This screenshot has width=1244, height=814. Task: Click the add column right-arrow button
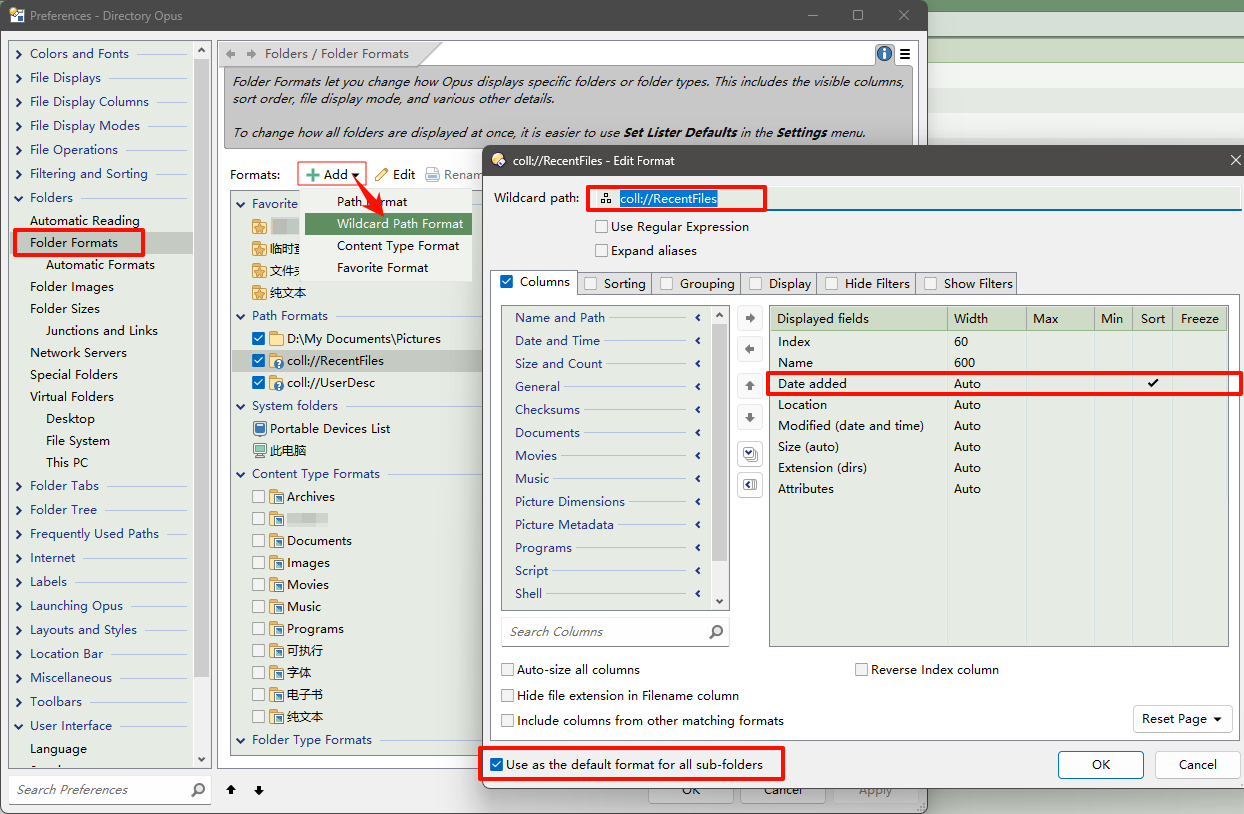pos(749,319)
